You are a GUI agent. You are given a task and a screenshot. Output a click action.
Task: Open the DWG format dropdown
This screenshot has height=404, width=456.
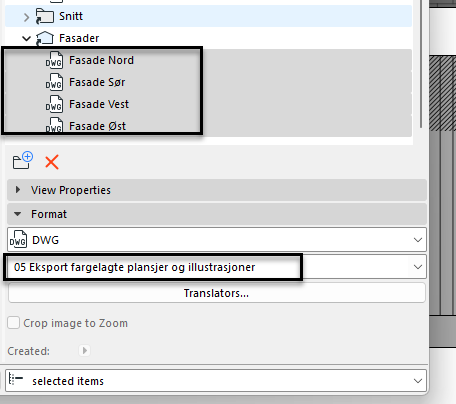pos(217,239)
